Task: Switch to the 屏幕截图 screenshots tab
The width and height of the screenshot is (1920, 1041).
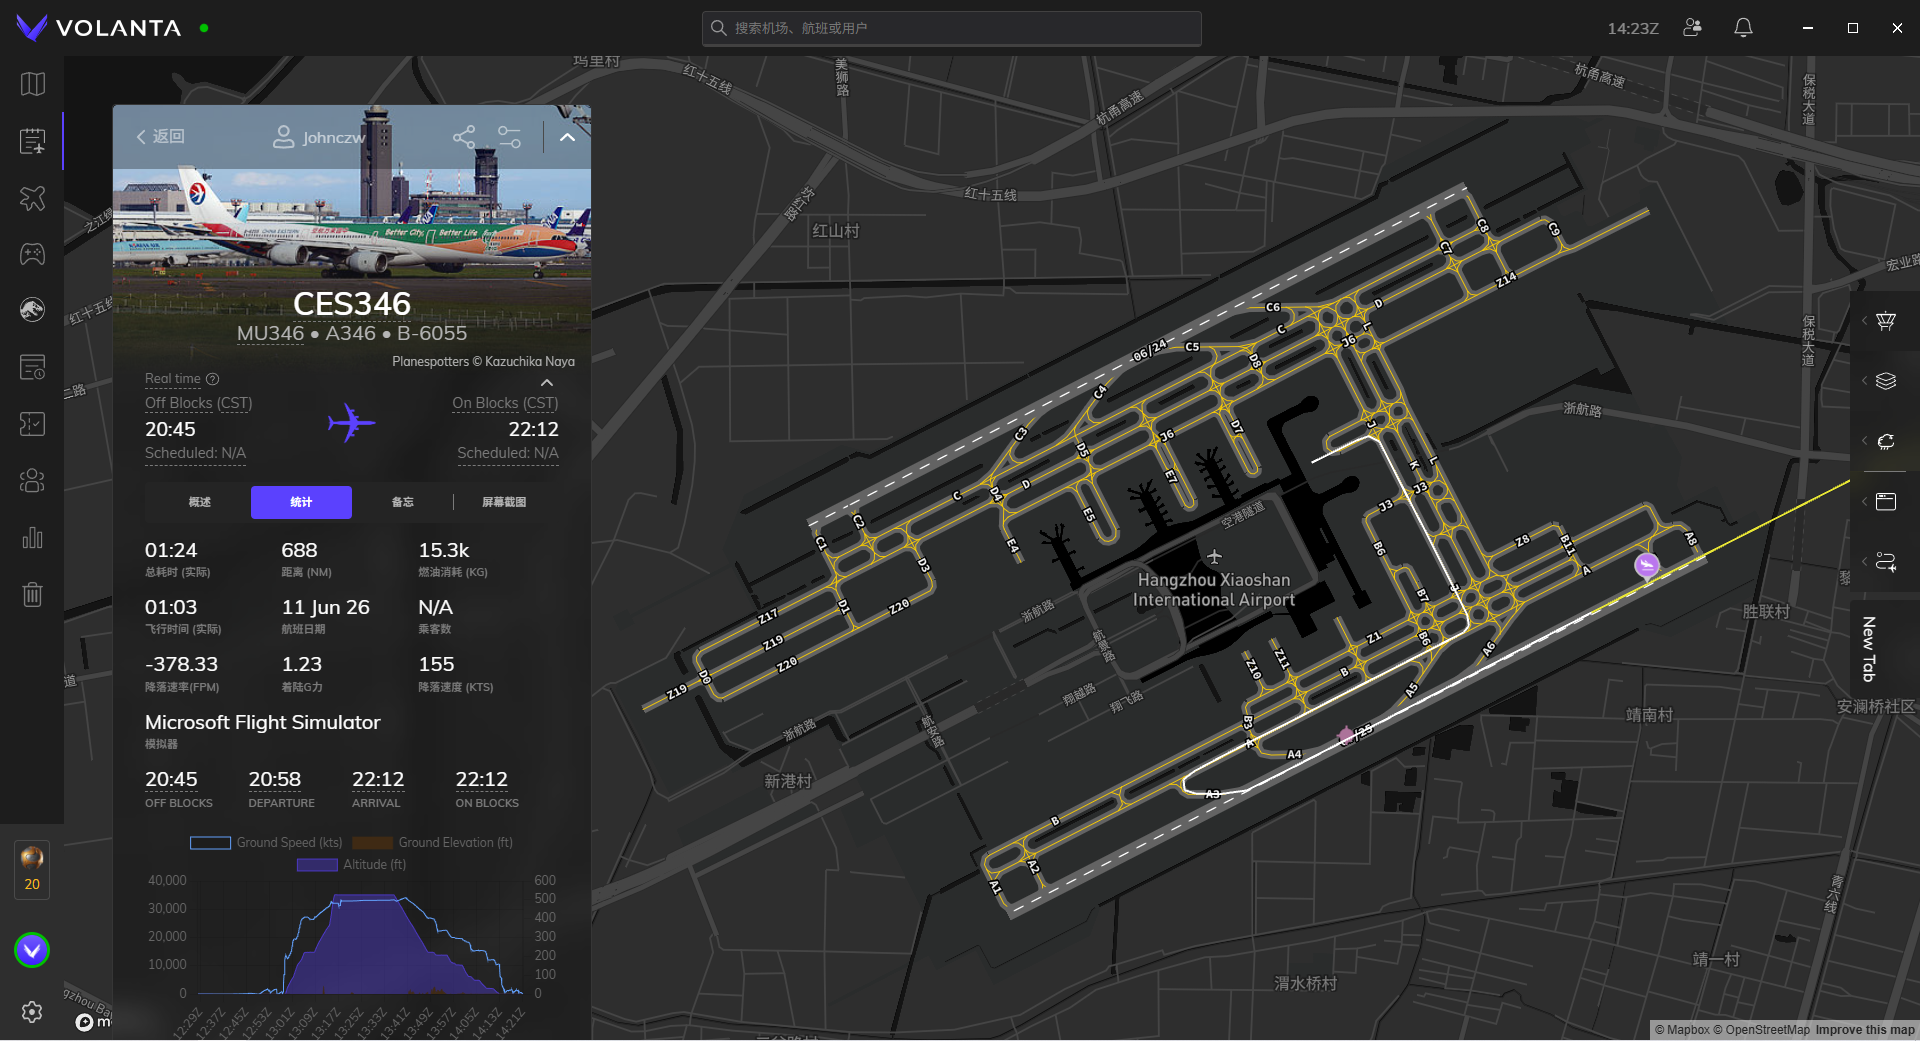Action: 504,502
